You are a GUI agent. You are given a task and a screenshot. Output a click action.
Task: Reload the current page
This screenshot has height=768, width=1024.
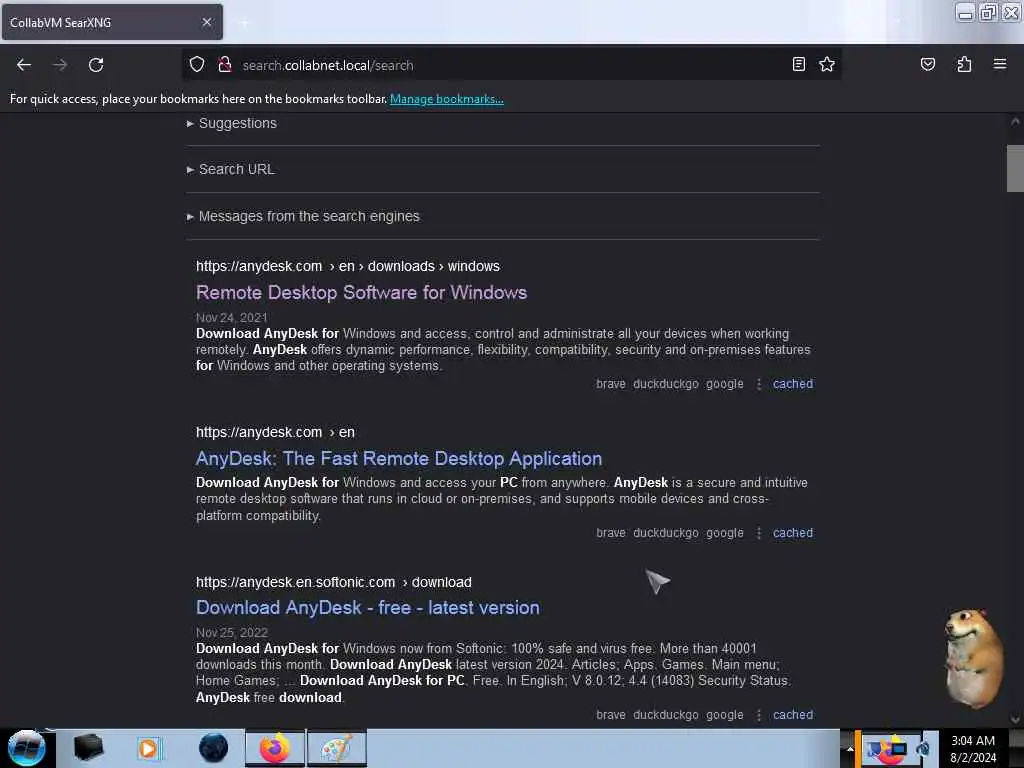96,65
